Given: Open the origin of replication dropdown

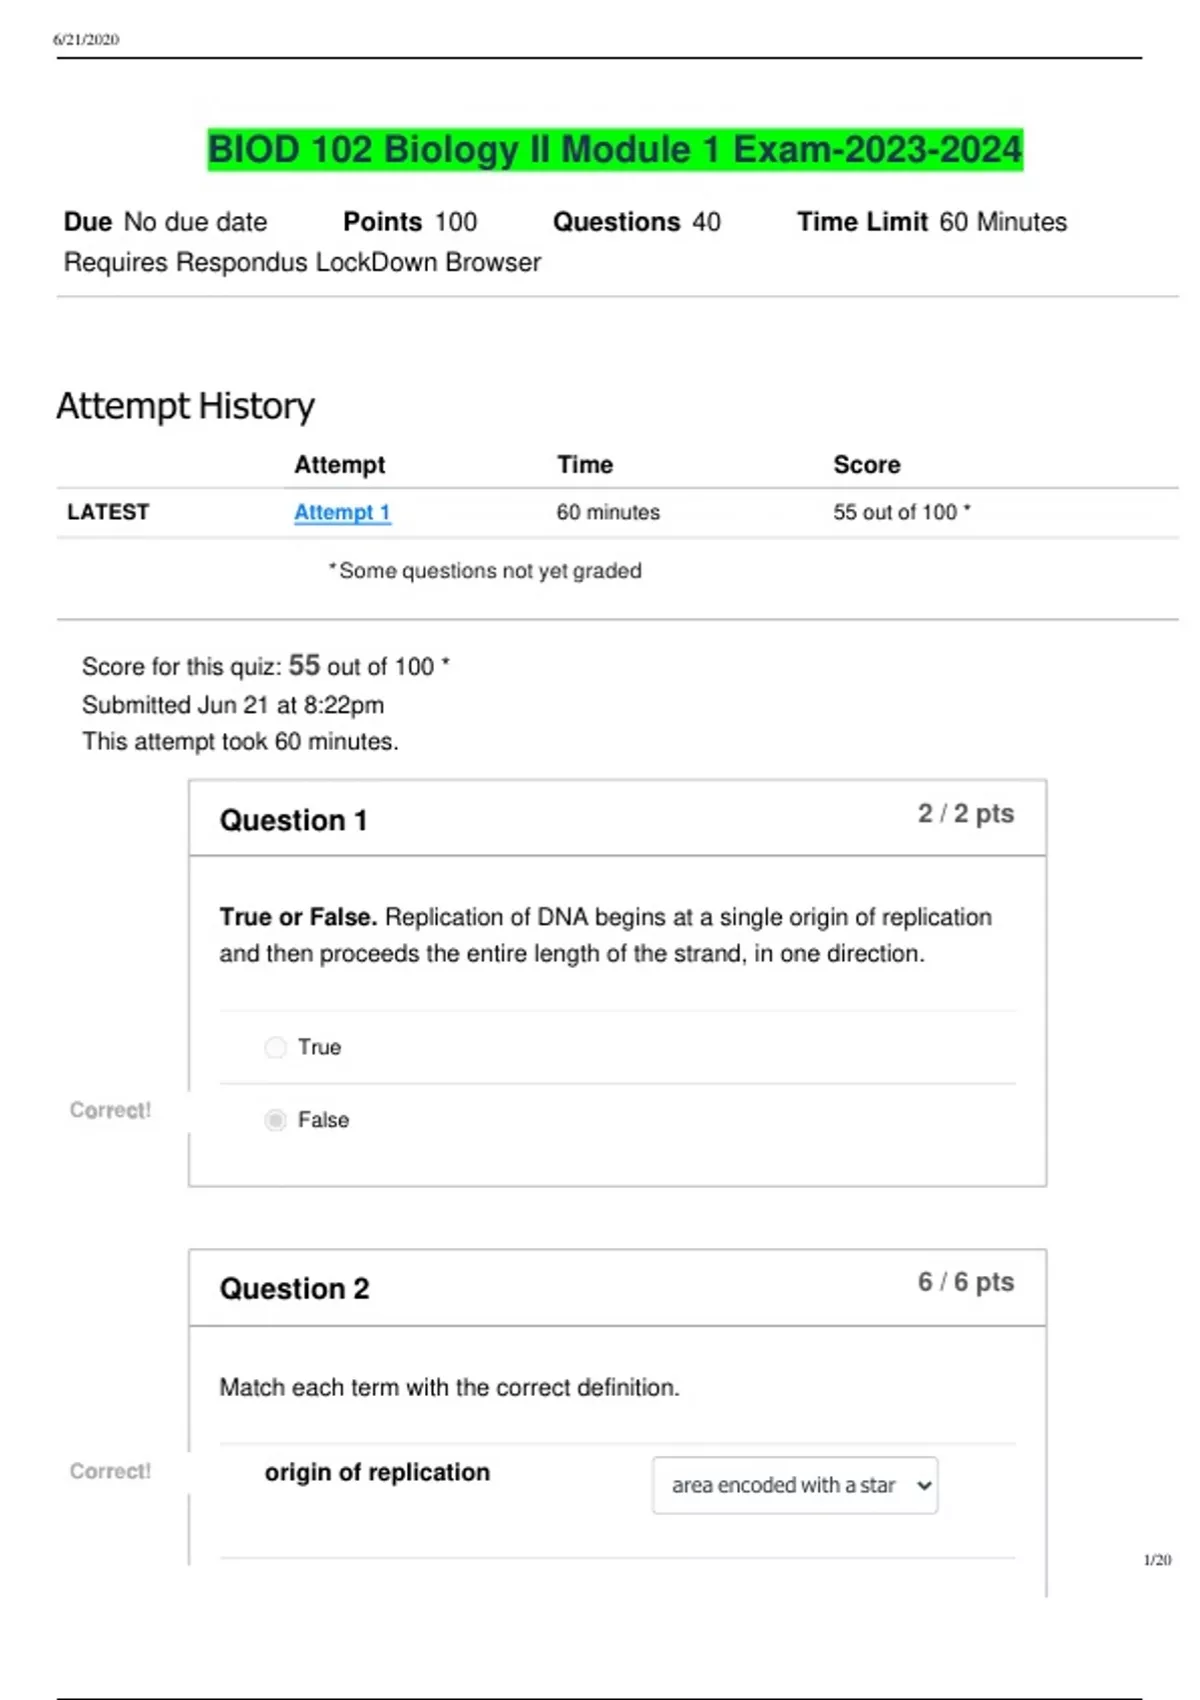Looking at the screenshot, I should 795,1485.
